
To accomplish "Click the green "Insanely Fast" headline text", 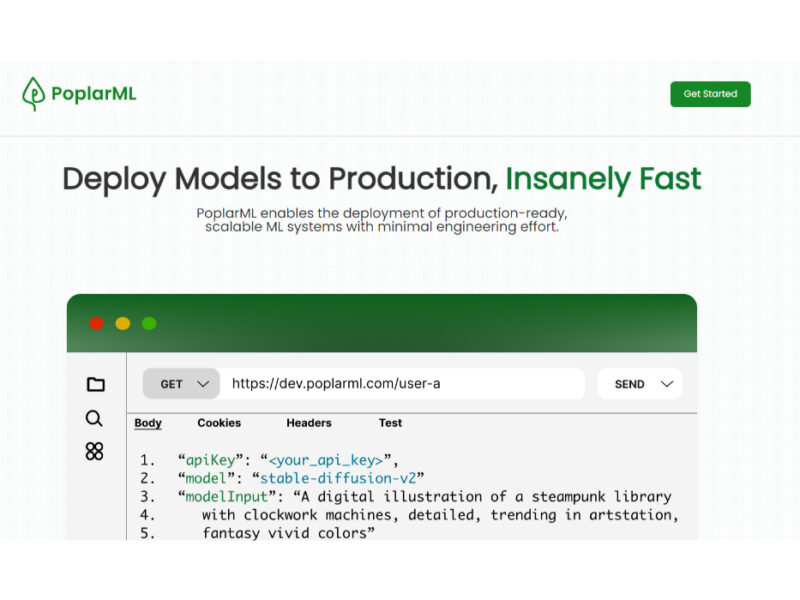I will 603,179.
